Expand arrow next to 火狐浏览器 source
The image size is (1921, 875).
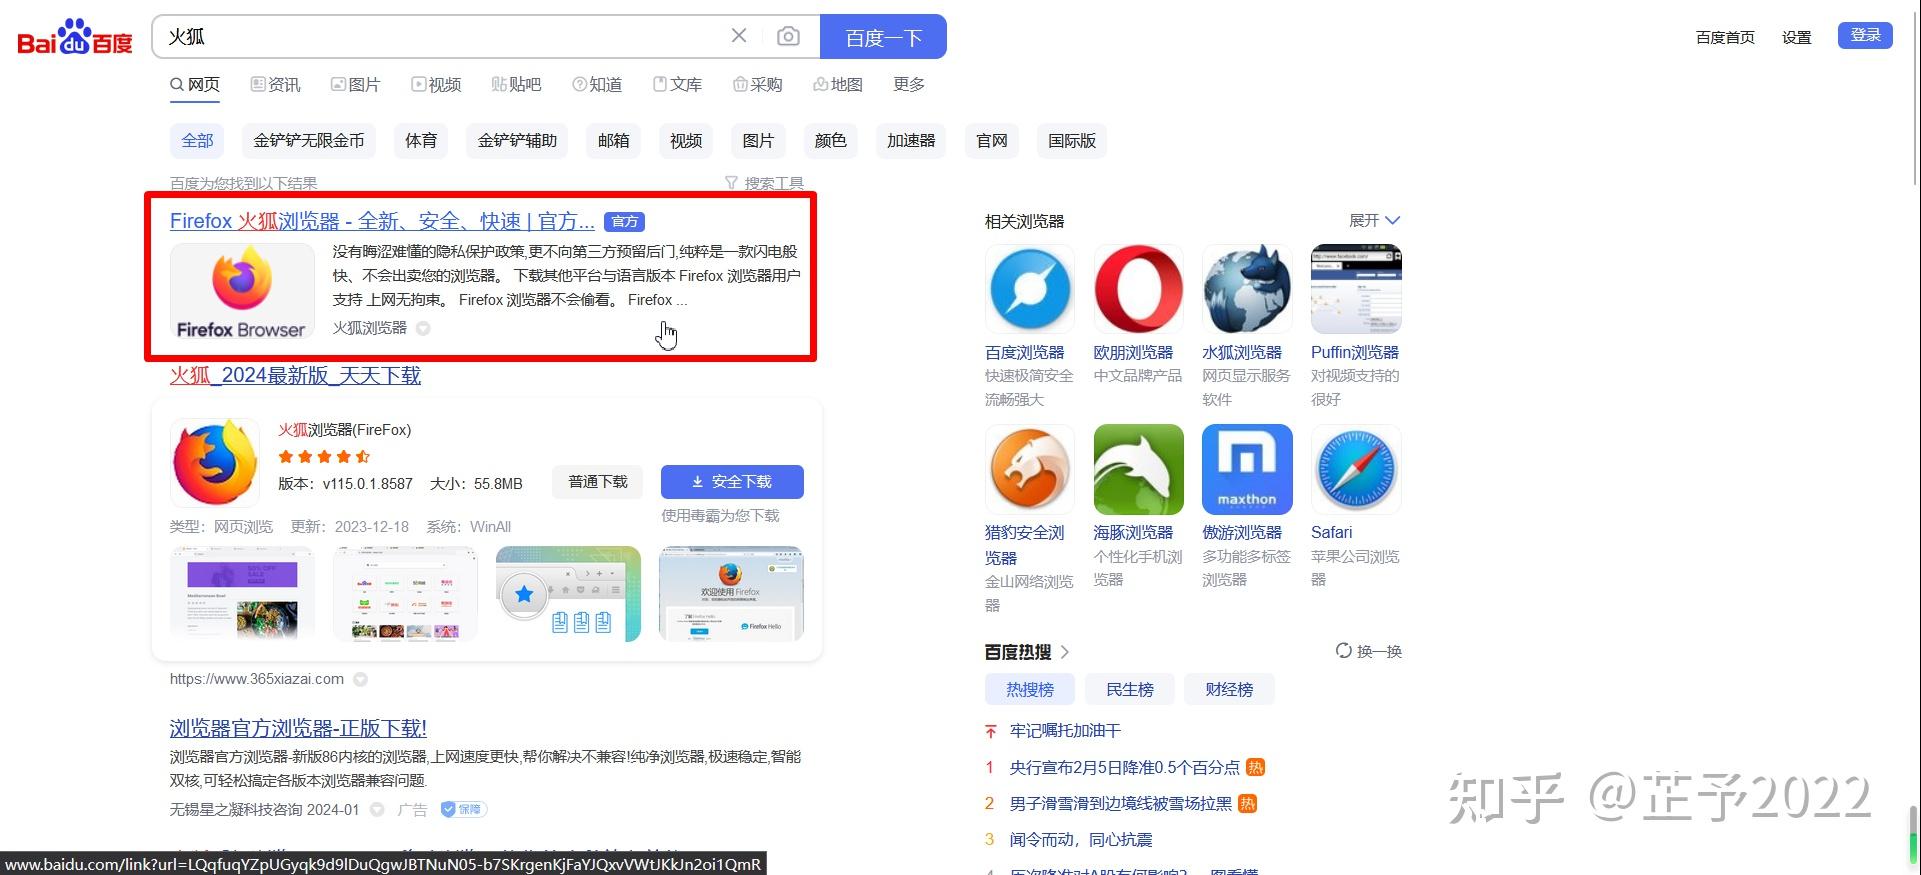tap(423, 328)
